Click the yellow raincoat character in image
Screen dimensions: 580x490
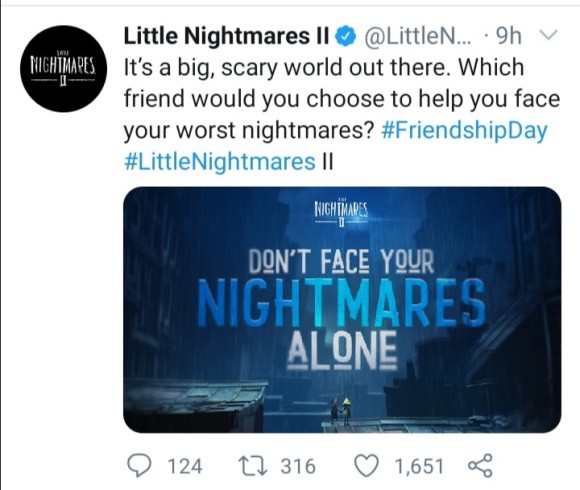point(346,409)
